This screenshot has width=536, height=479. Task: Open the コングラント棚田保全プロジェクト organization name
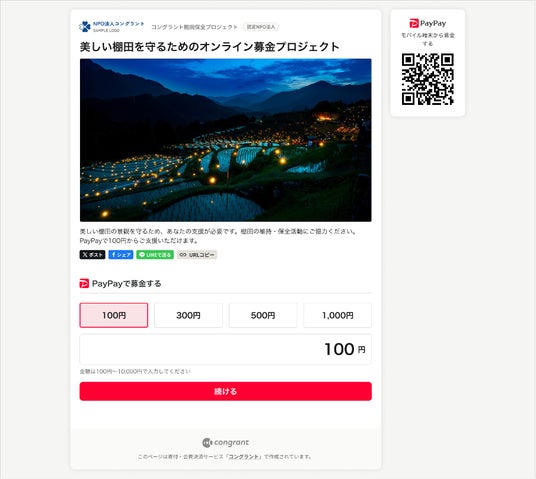pyautogui.click(x=194, y=27)
